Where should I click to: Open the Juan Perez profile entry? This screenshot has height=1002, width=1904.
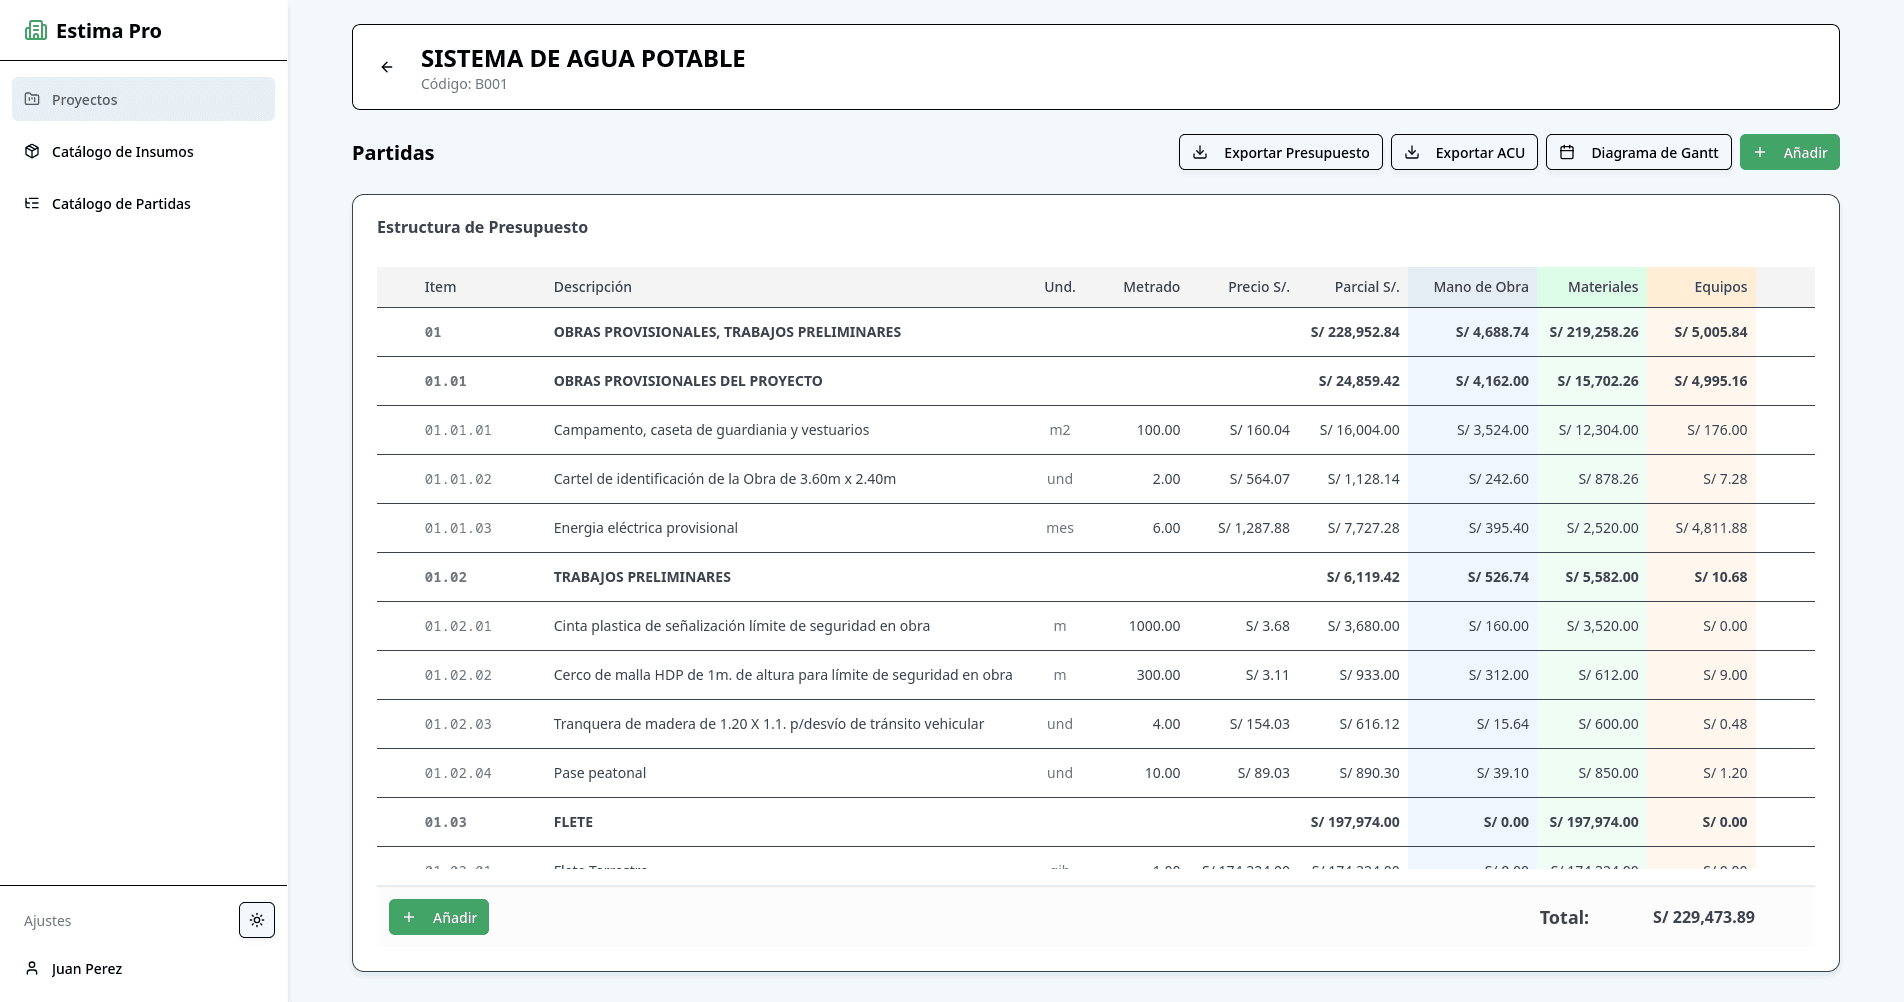(143, 968)
